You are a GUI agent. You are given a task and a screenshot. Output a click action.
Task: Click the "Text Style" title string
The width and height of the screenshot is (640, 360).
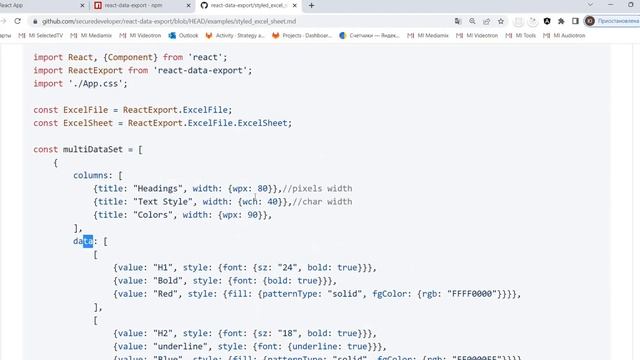pyautogui.click(x=162, y=202)
